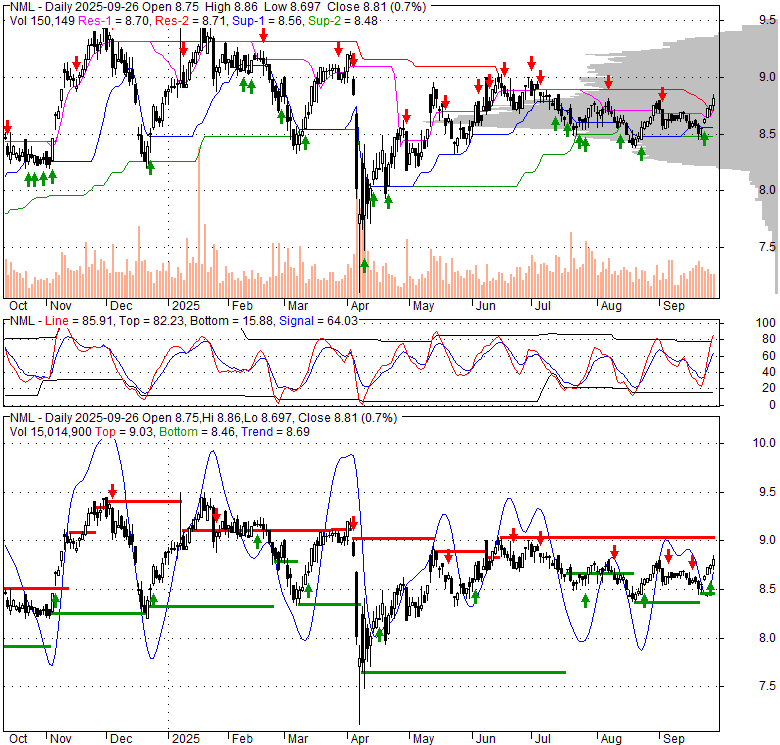Click the Res-2 = 8.71 legend value
The width and height of the screenshot is (780, 745).
[x=191, y=21]
